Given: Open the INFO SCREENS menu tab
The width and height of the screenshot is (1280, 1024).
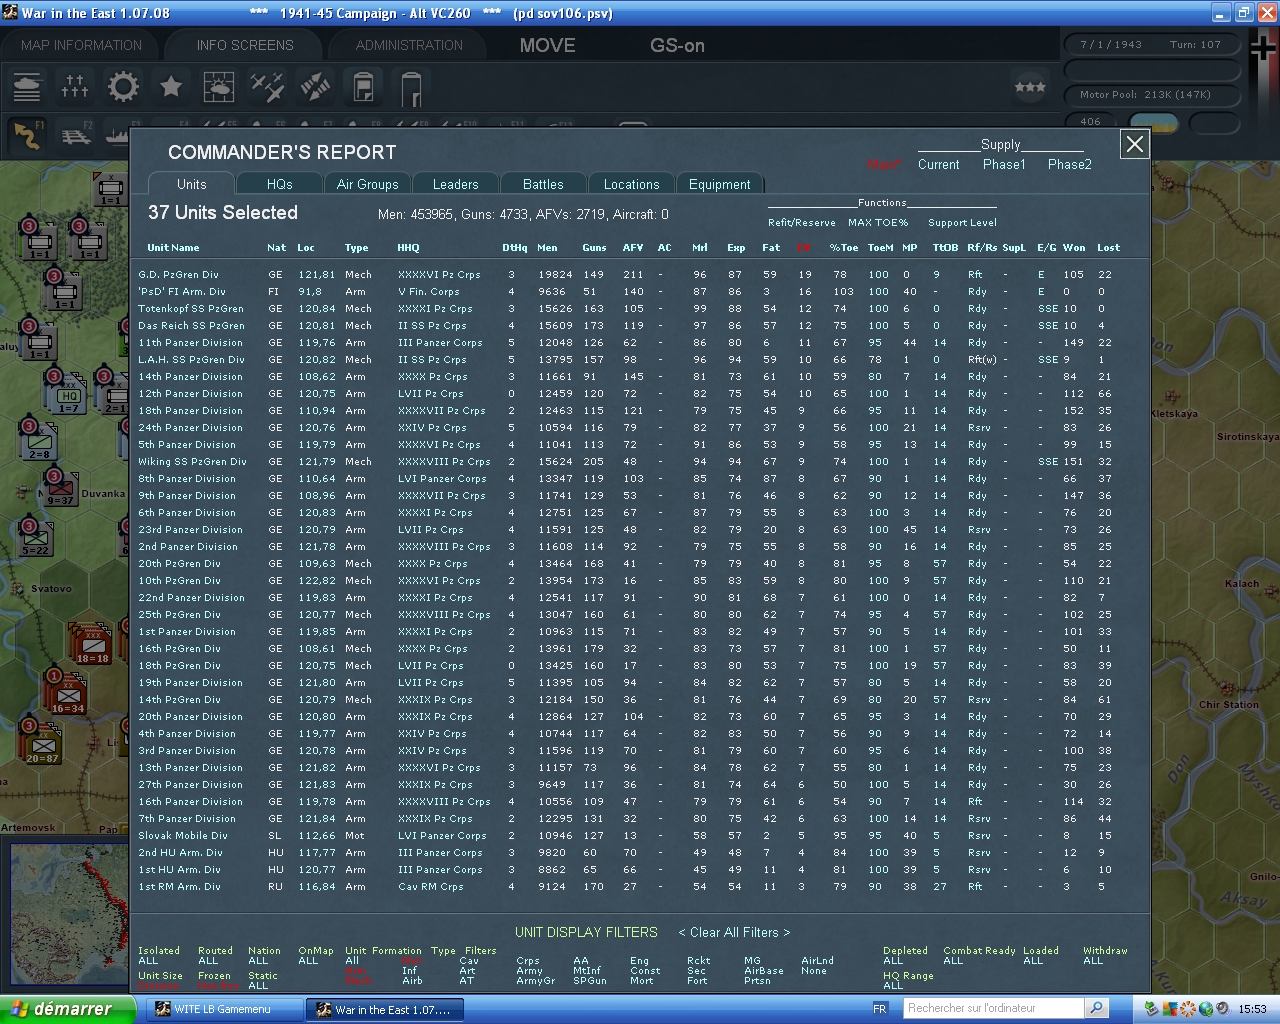Looking at the screenshot, I should [245, 45].
